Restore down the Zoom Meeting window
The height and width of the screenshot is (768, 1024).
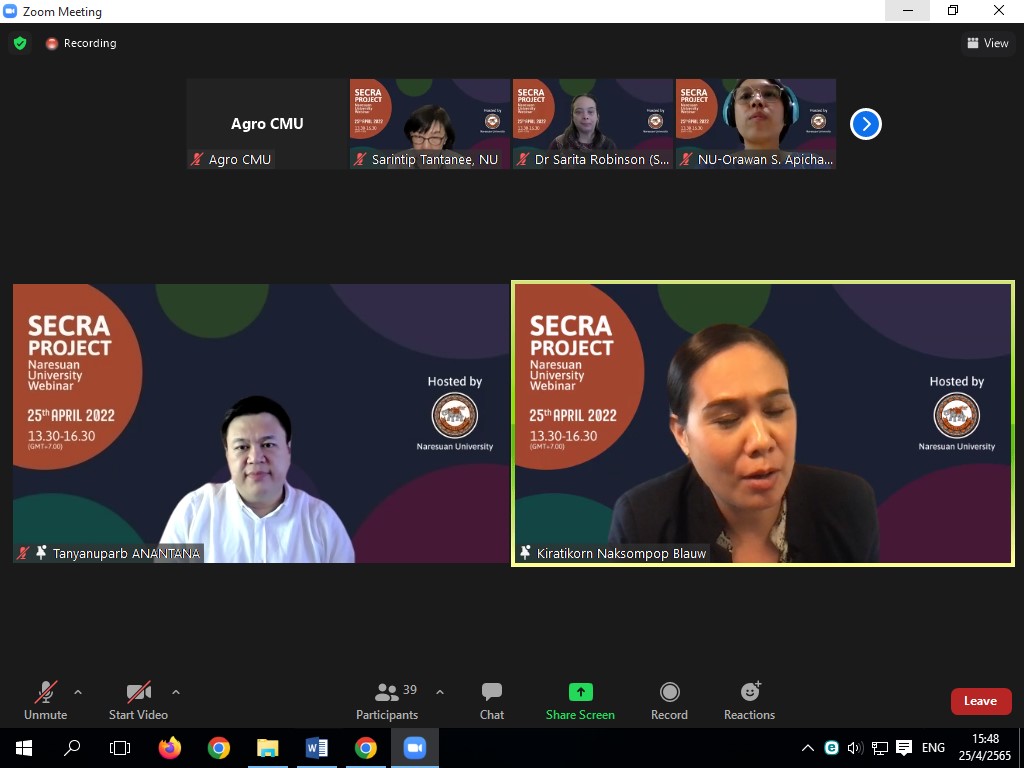click(953, 10)
